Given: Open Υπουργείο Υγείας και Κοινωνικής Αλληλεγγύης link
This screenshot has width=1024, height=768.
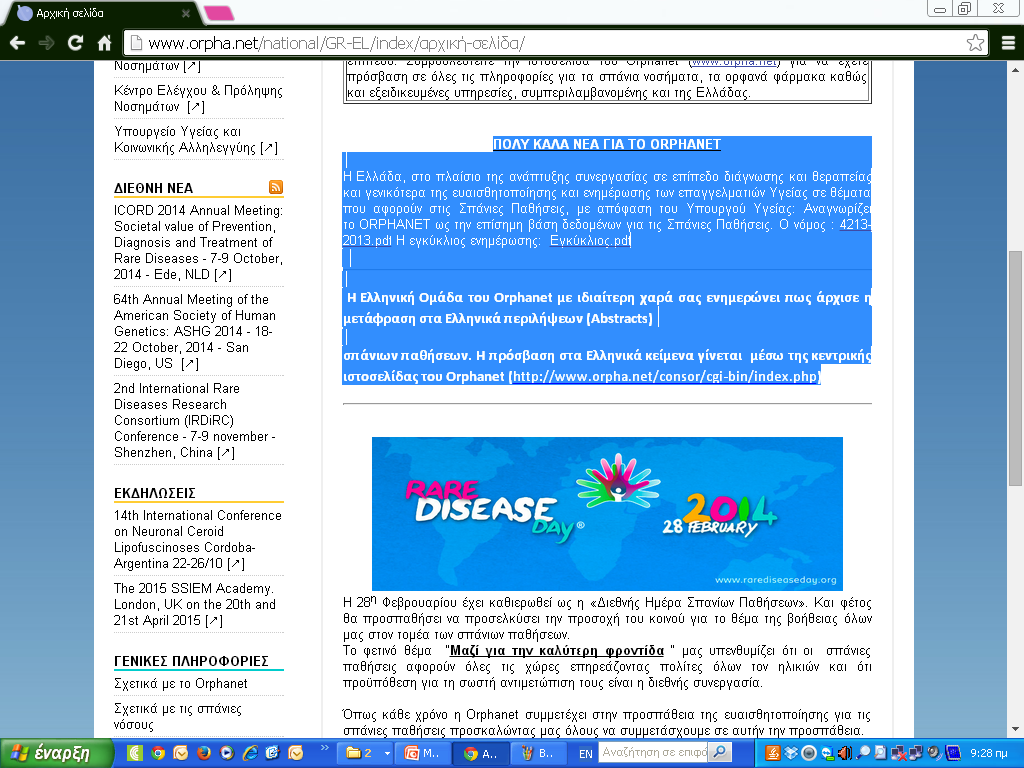Looking at the screenshot, I should [196, 139].
